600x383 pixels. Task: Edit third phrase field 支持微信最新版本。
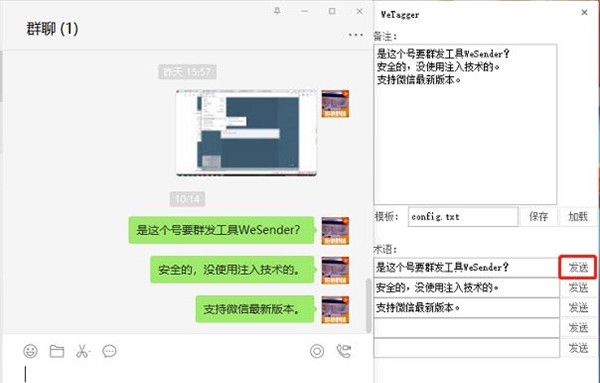466,308
